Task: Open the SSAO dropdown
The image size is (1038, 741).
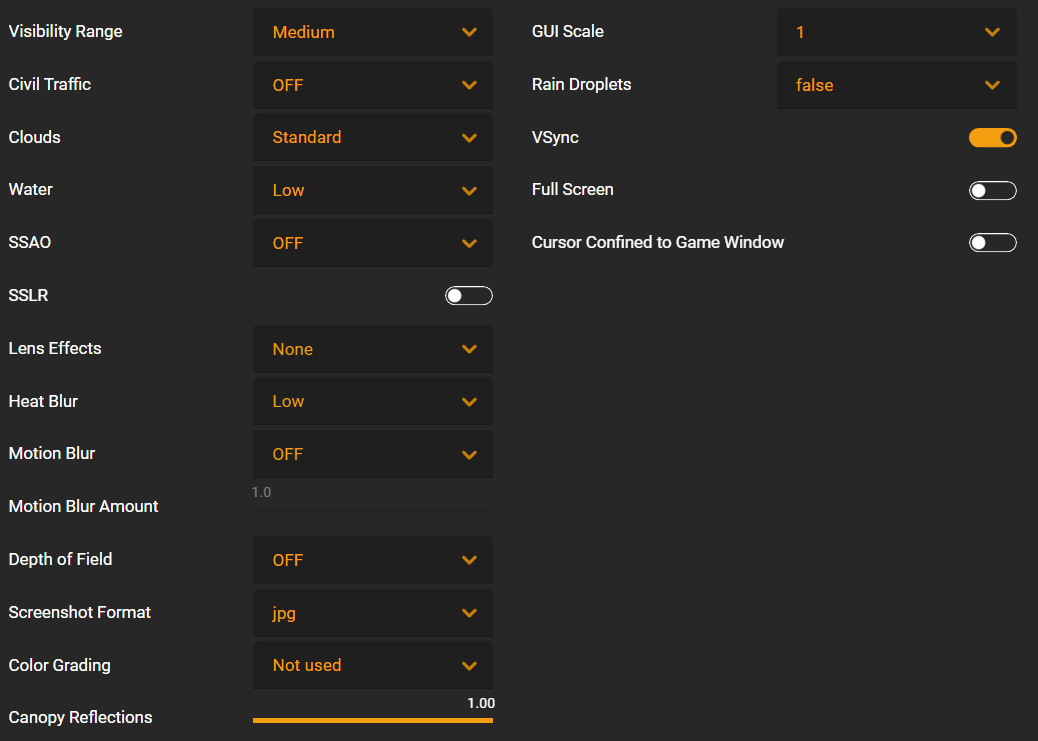Action: coord(373,243)
